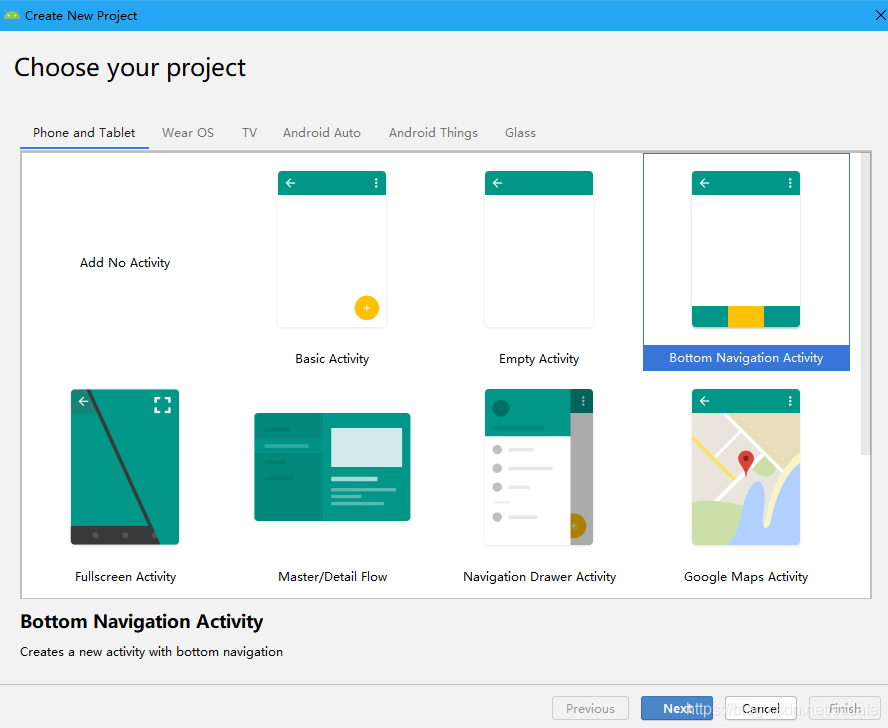888x728 pixels.
Task: Click the highlighted Bottom Navigation Activity label
Action: pos(746,358)
